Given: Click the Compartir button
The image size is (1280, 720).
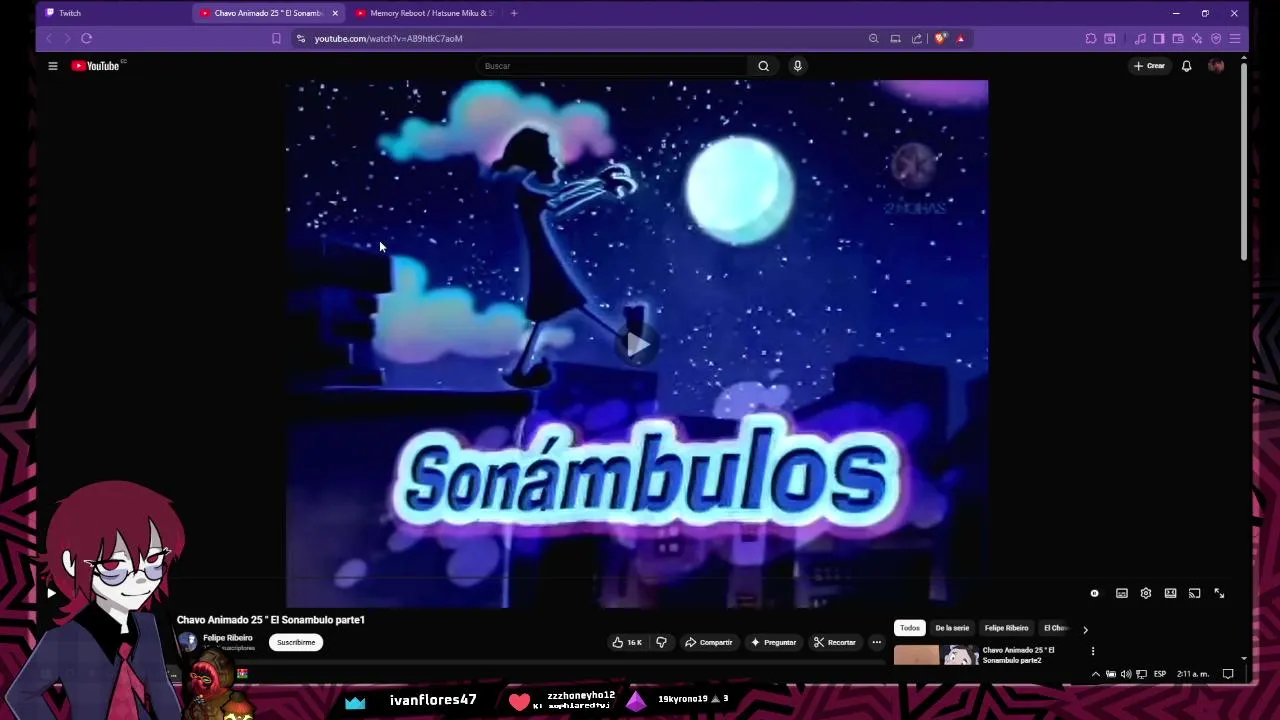Looking at the screenshot, I should point(709,642).
